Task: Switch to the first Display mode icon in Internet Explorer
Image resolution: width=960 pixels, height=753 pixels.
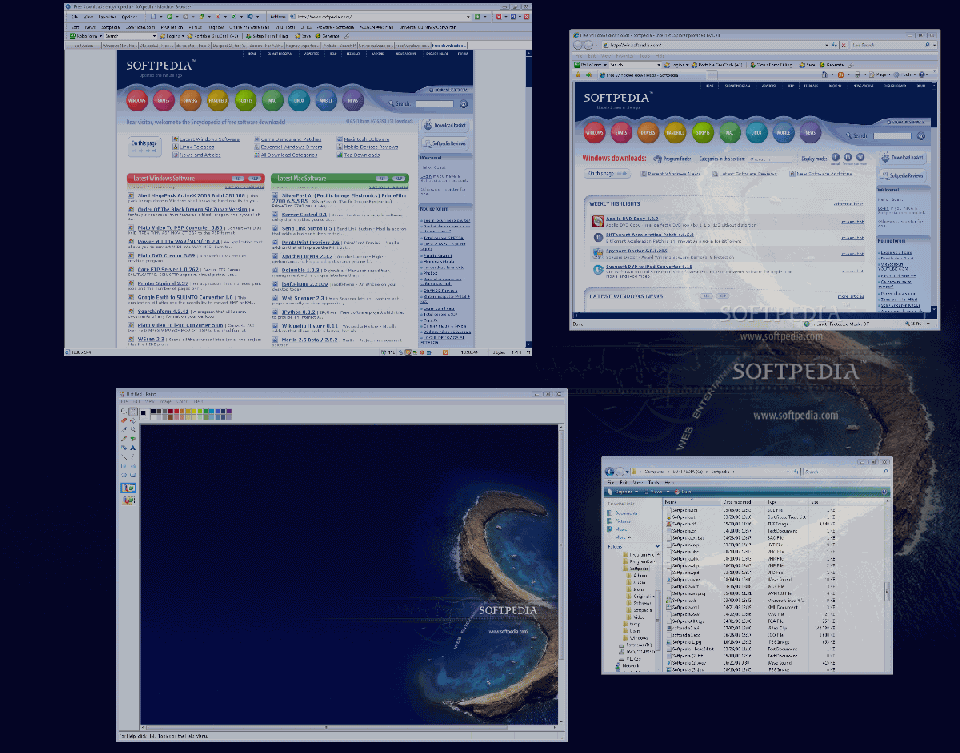Action: click(x=836, y=157)
